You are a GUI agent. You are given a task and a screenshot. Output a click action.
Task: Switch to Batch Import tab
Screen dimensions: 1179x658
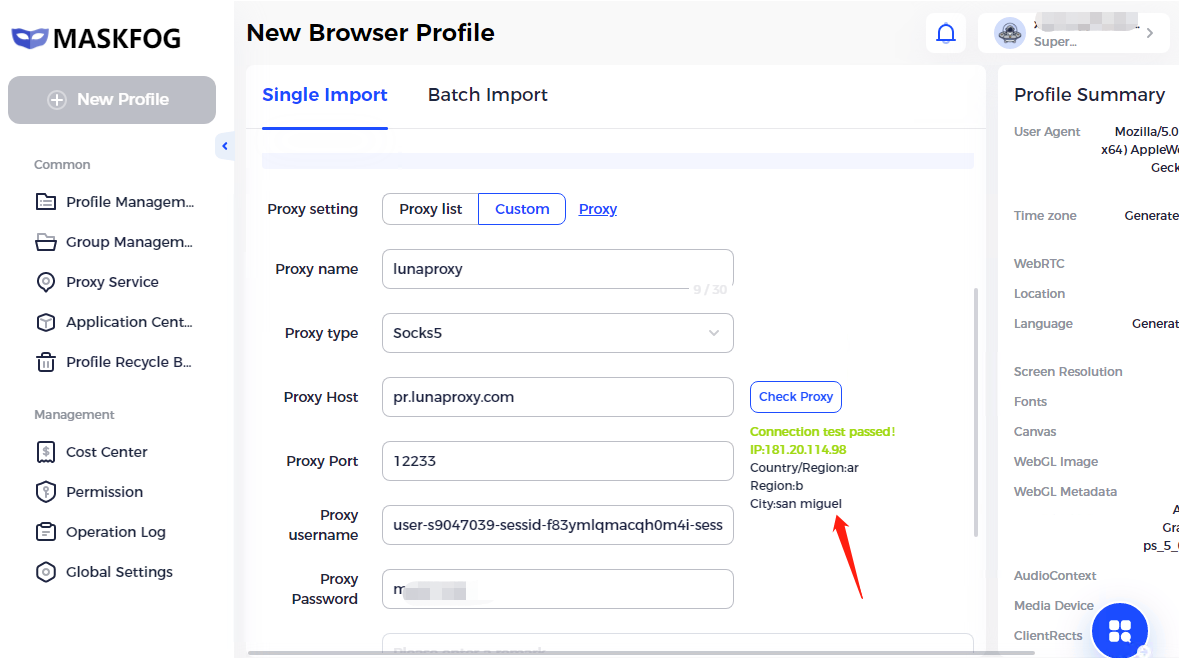[487, 95]
